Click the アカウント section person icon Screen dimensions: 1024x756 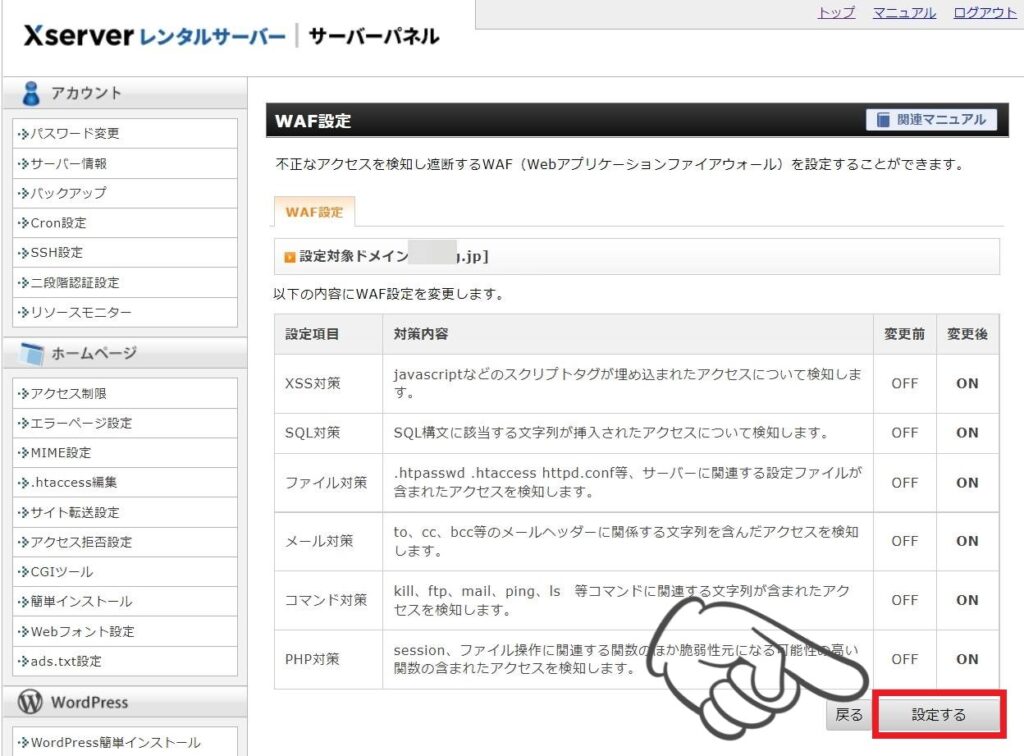[x=31, y=93]
